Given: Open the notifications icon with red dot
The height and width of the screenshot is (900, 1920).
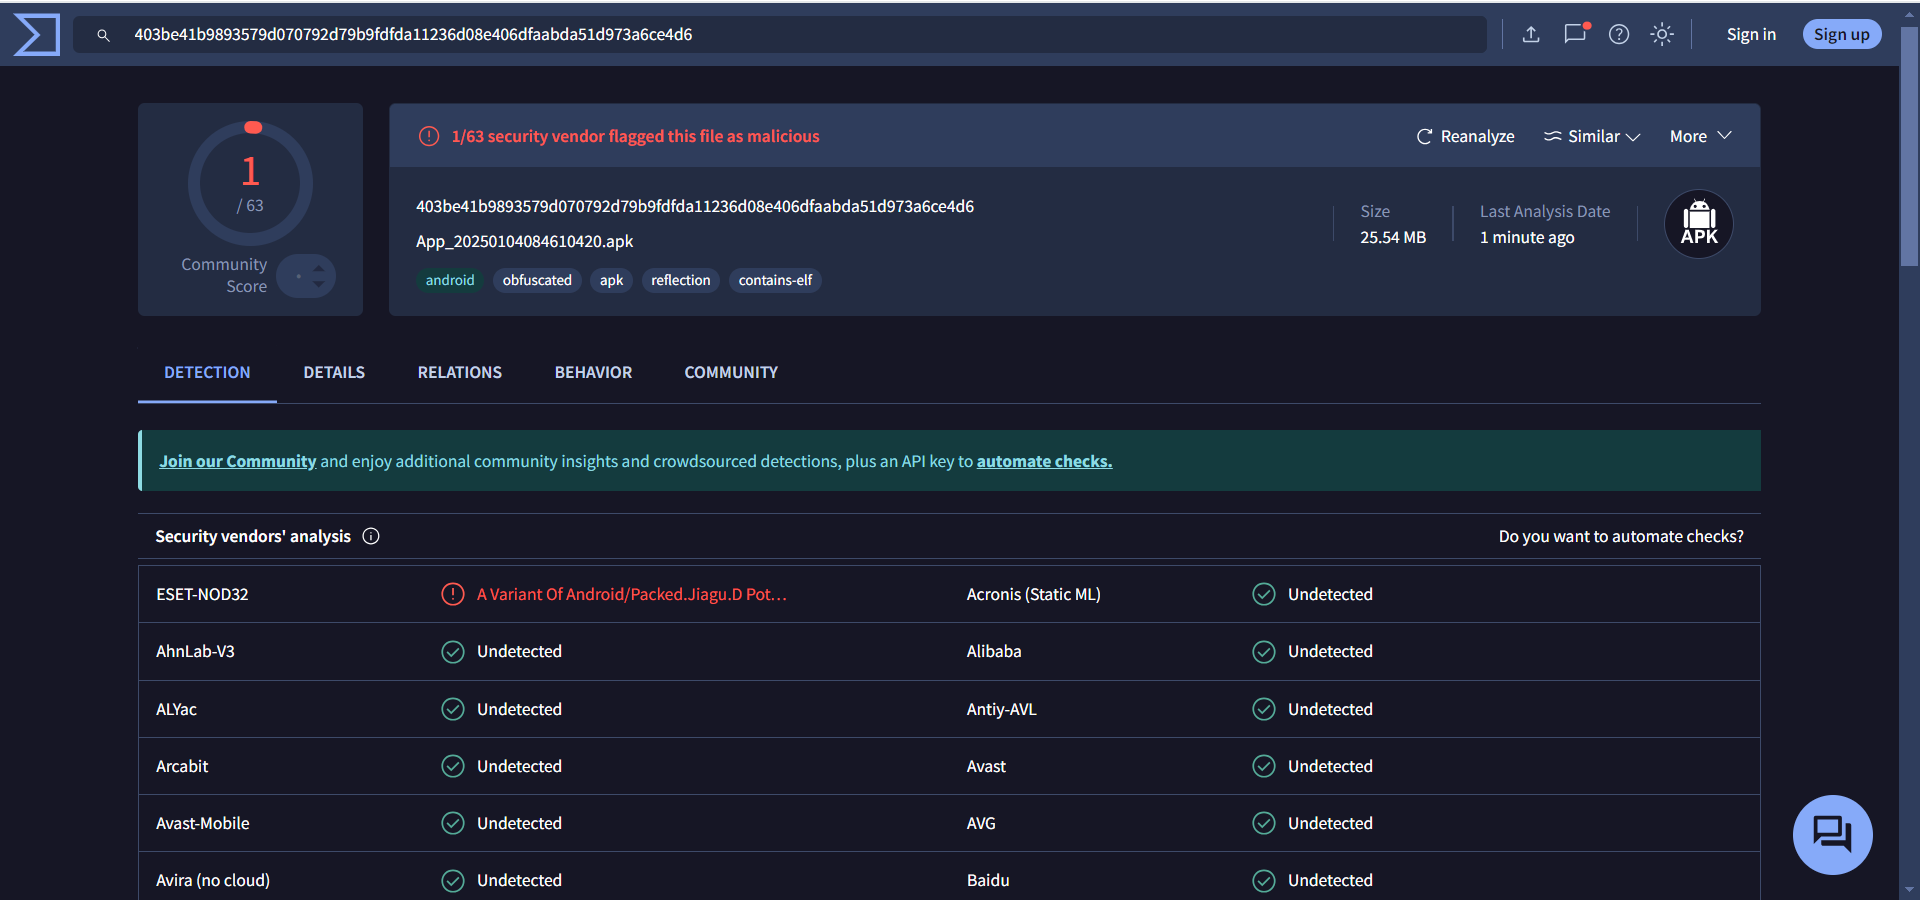Looking at the screenshot, I should (x=1575, y=34).
